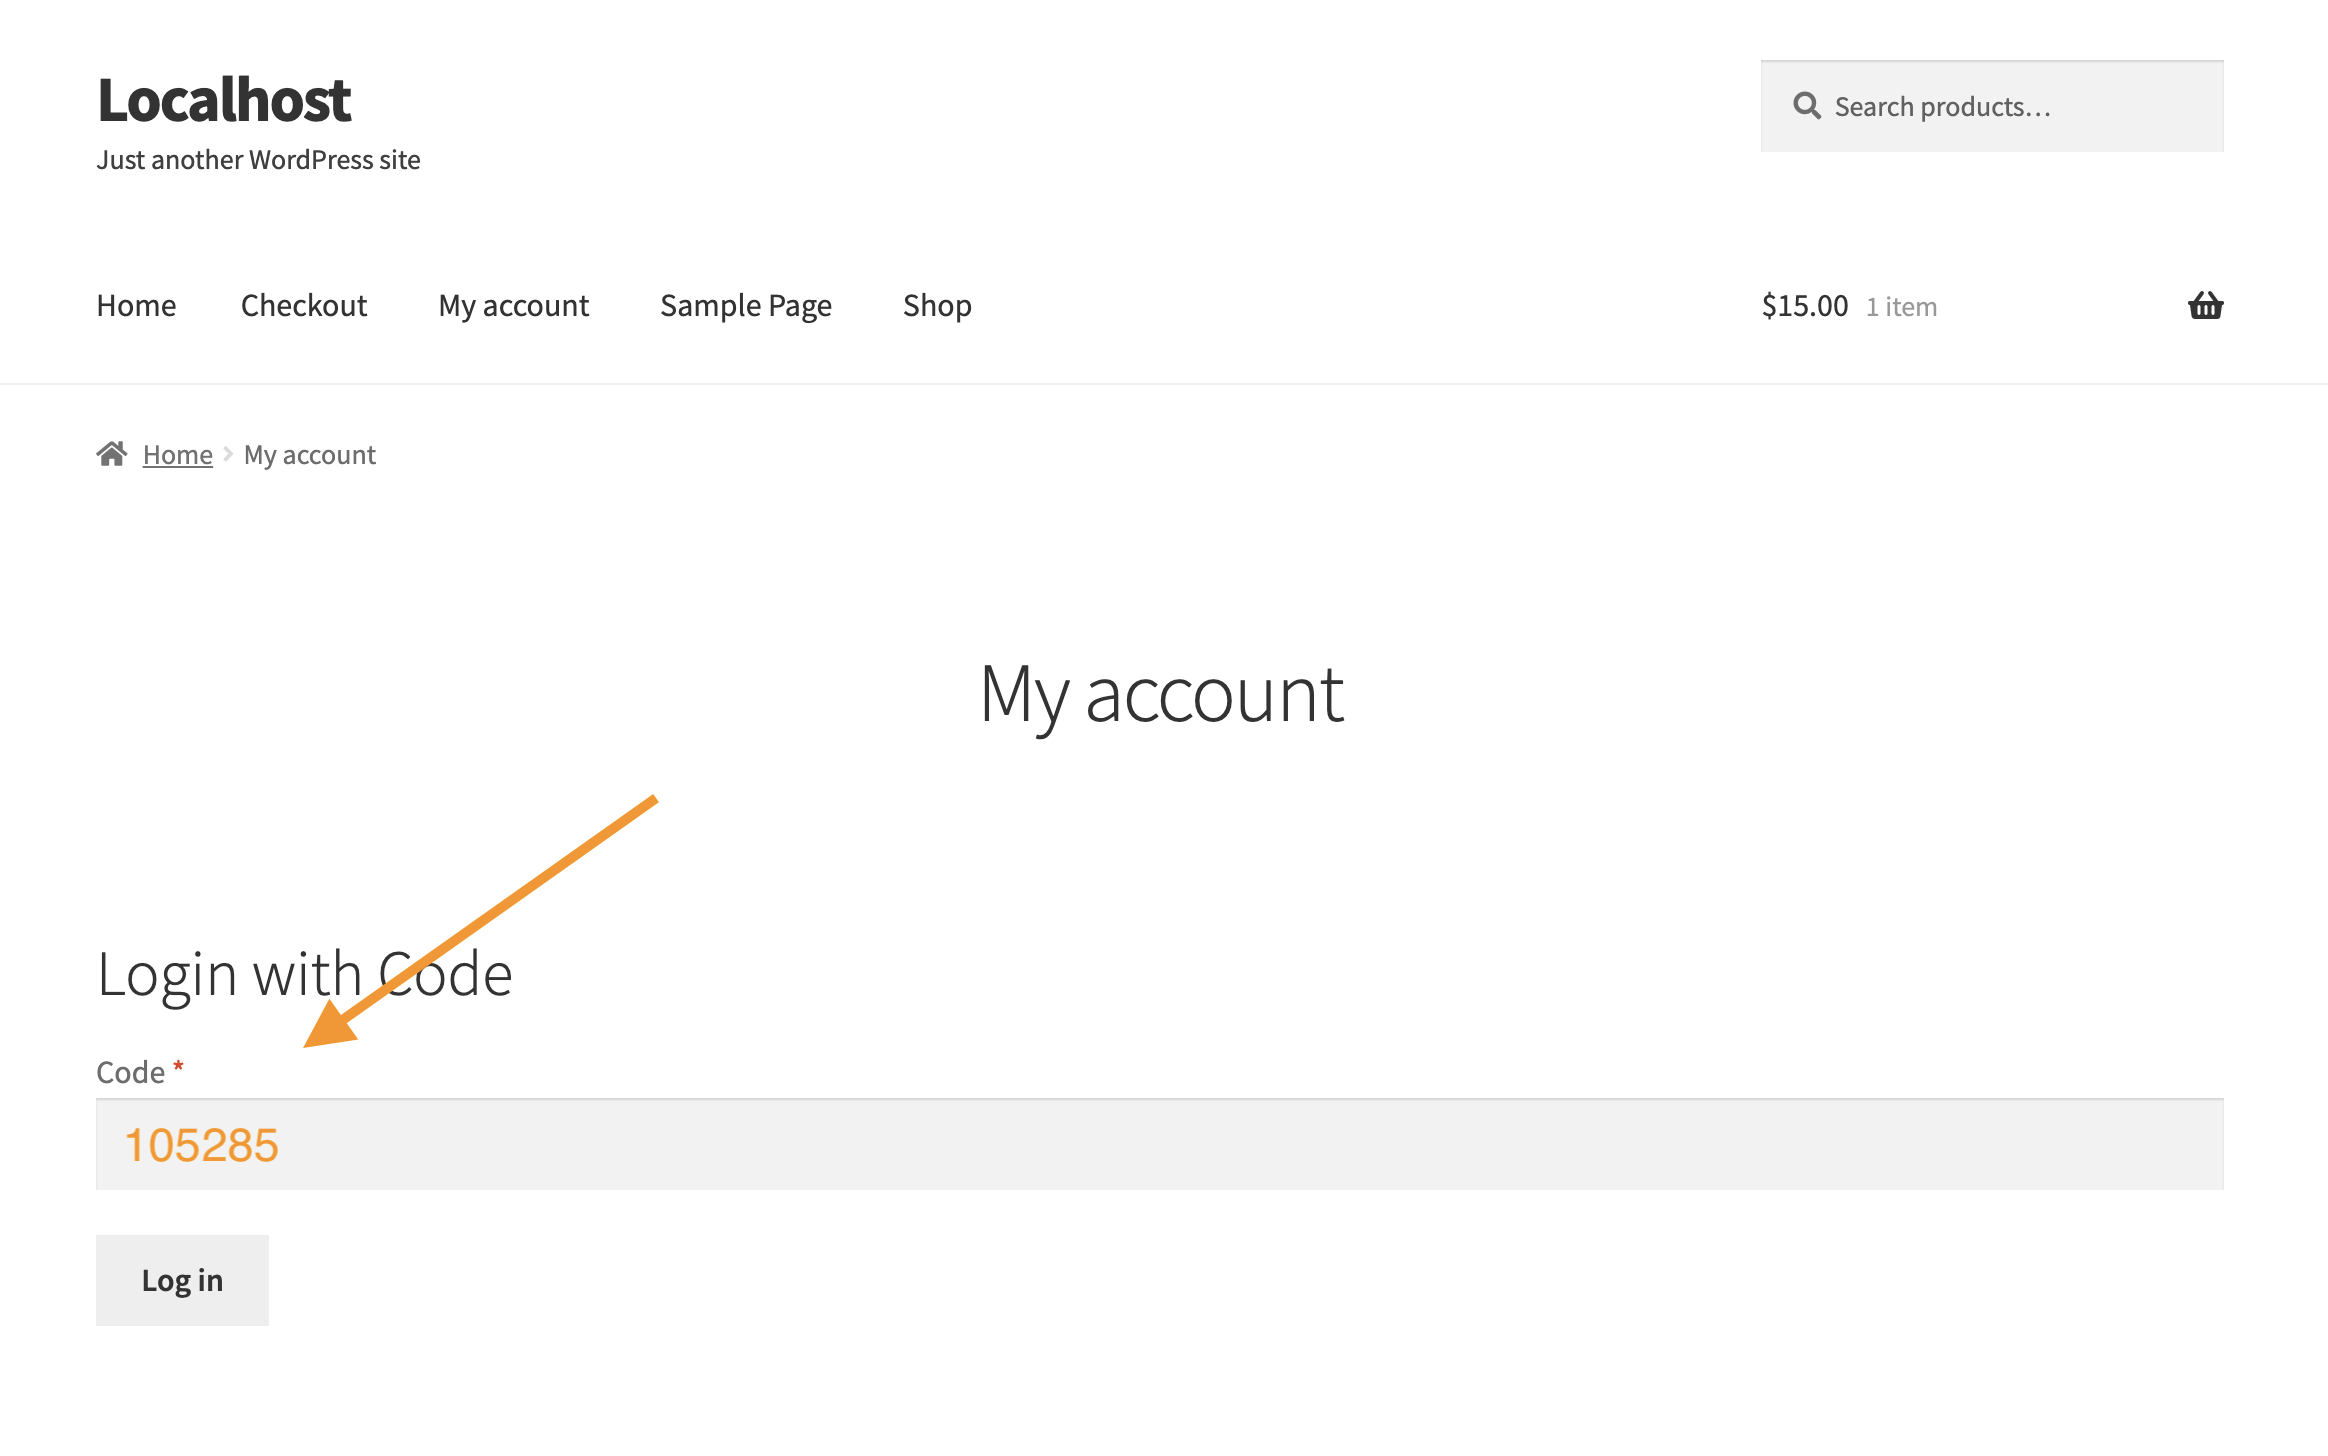
Task: Click the 1 item cart count
Action: coord(1901,307)
